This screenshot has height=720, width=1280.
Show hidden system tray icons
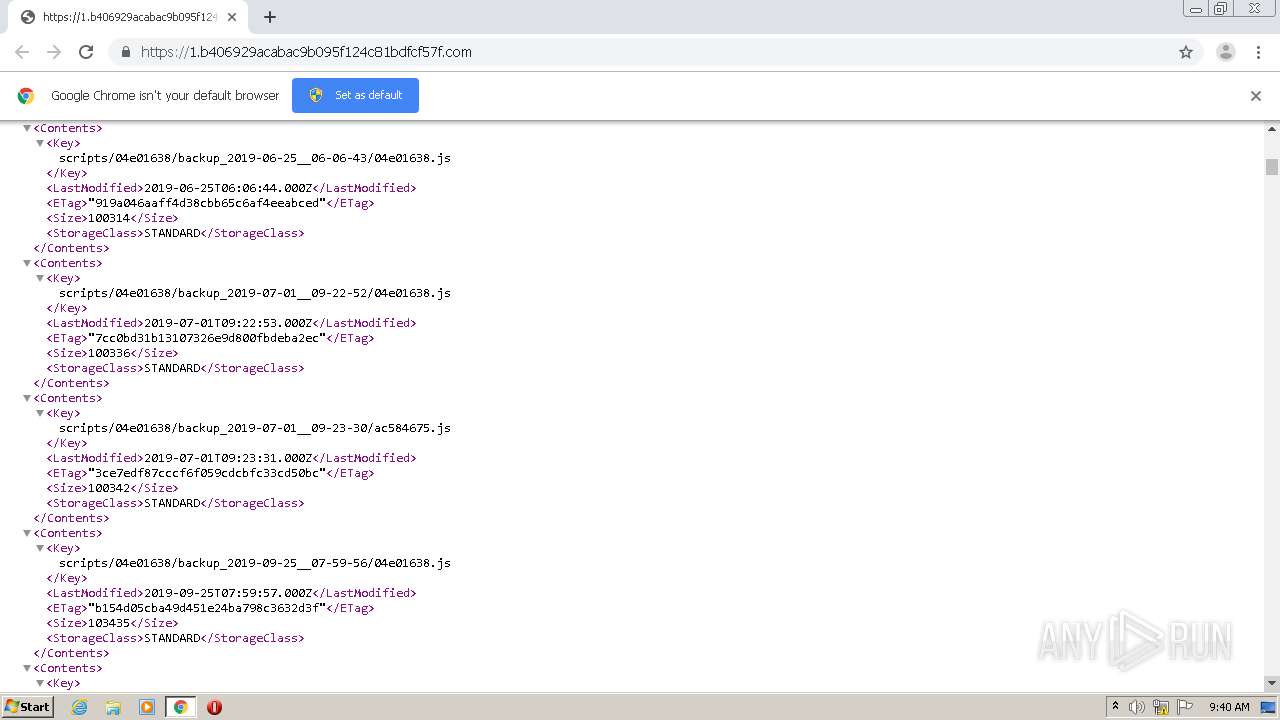pyautogui.click(x=1115, y=707)
